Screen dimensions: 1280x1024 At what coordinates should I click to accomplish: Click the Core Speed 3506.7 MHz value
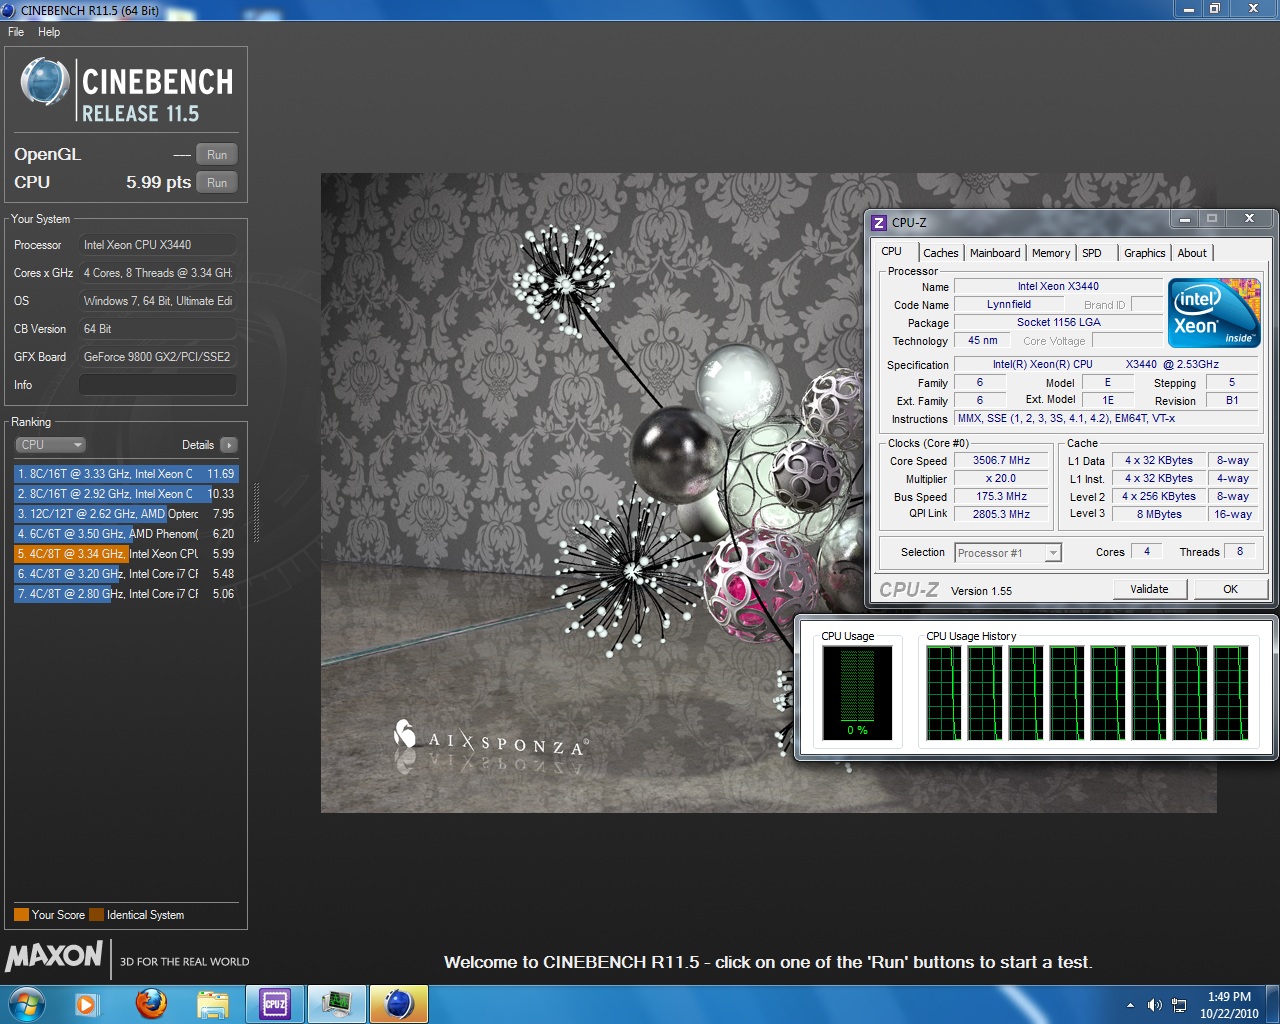click(x=1001, y=461)
